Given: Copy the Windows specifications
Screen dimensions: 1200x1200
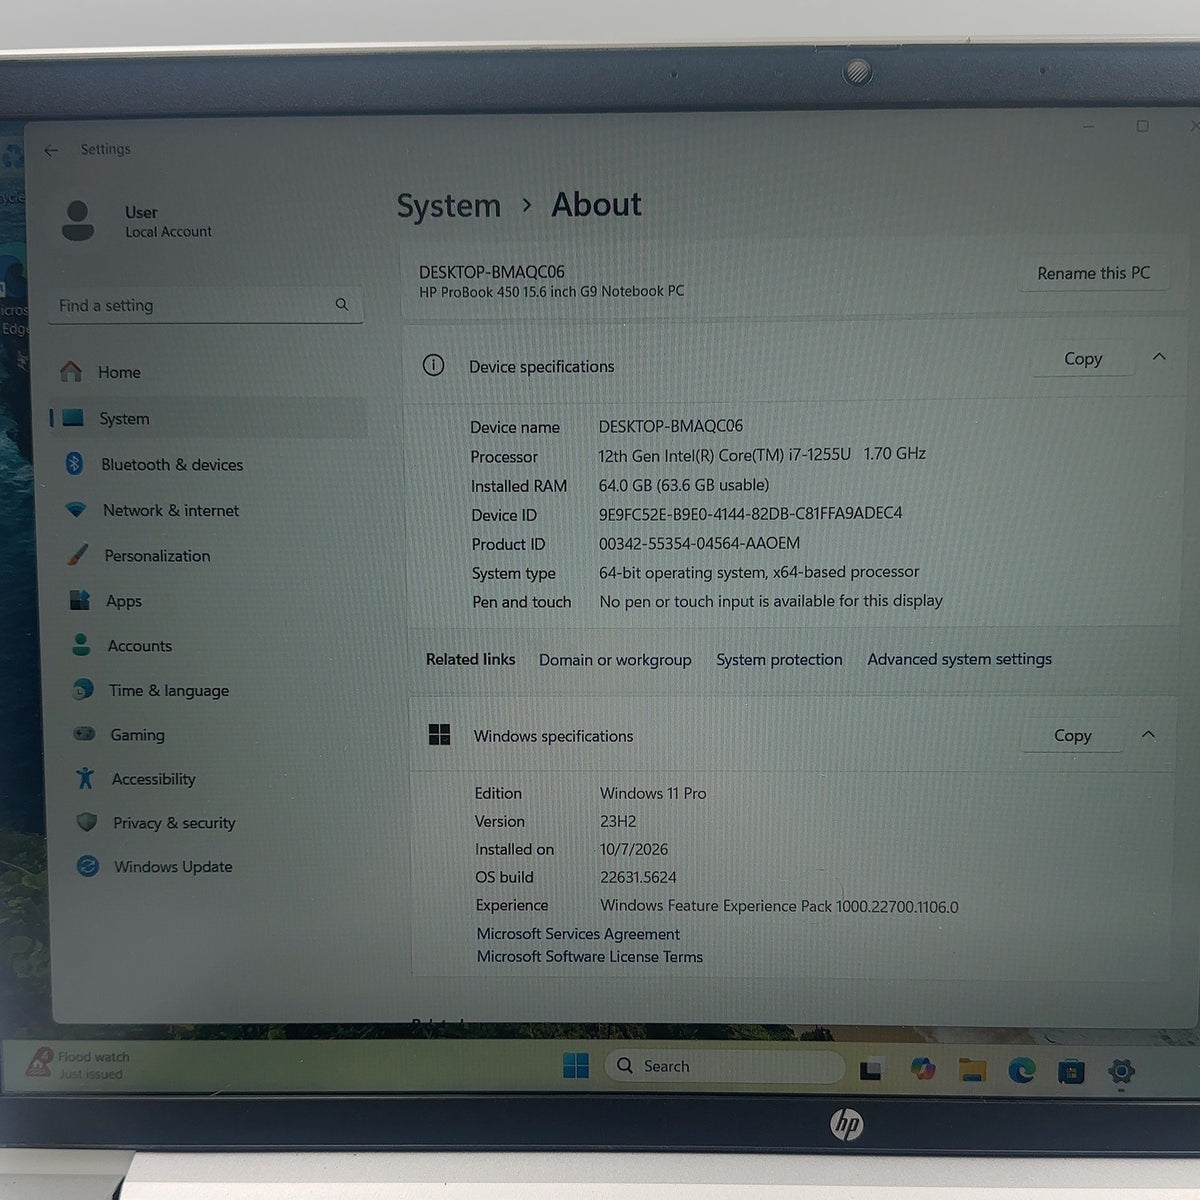Looking at the screenshot, I should point(1072,736).
